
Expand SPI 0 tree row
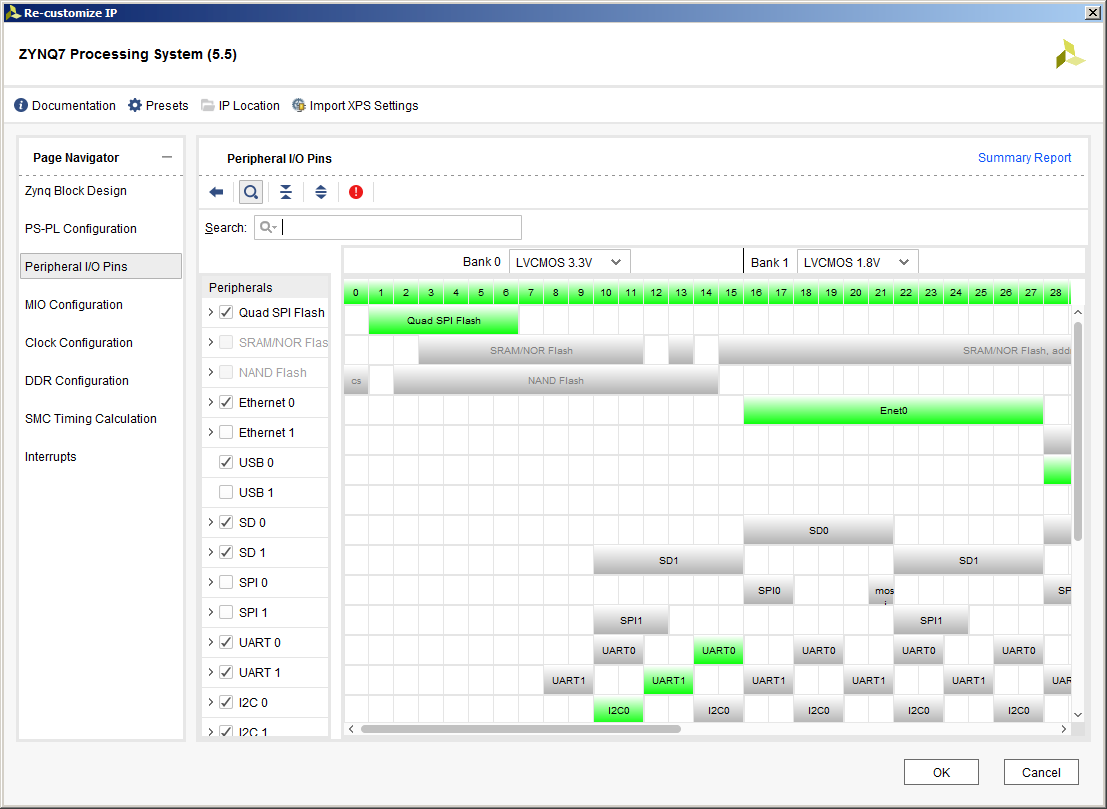pyautogui.click(x=210, y=582)
